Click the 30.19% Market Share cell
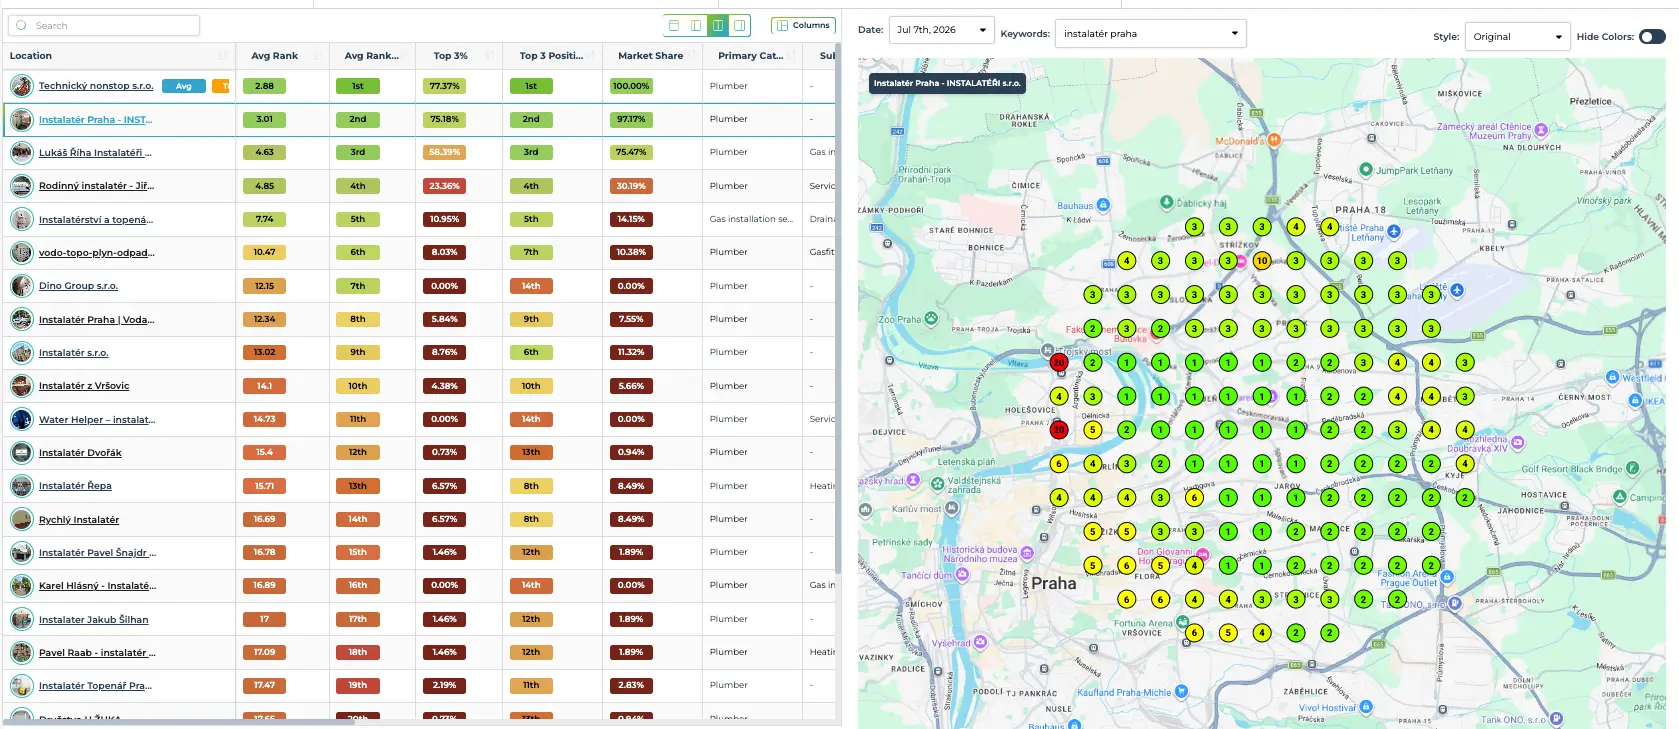1679x729 pixels. click(631, 186)
